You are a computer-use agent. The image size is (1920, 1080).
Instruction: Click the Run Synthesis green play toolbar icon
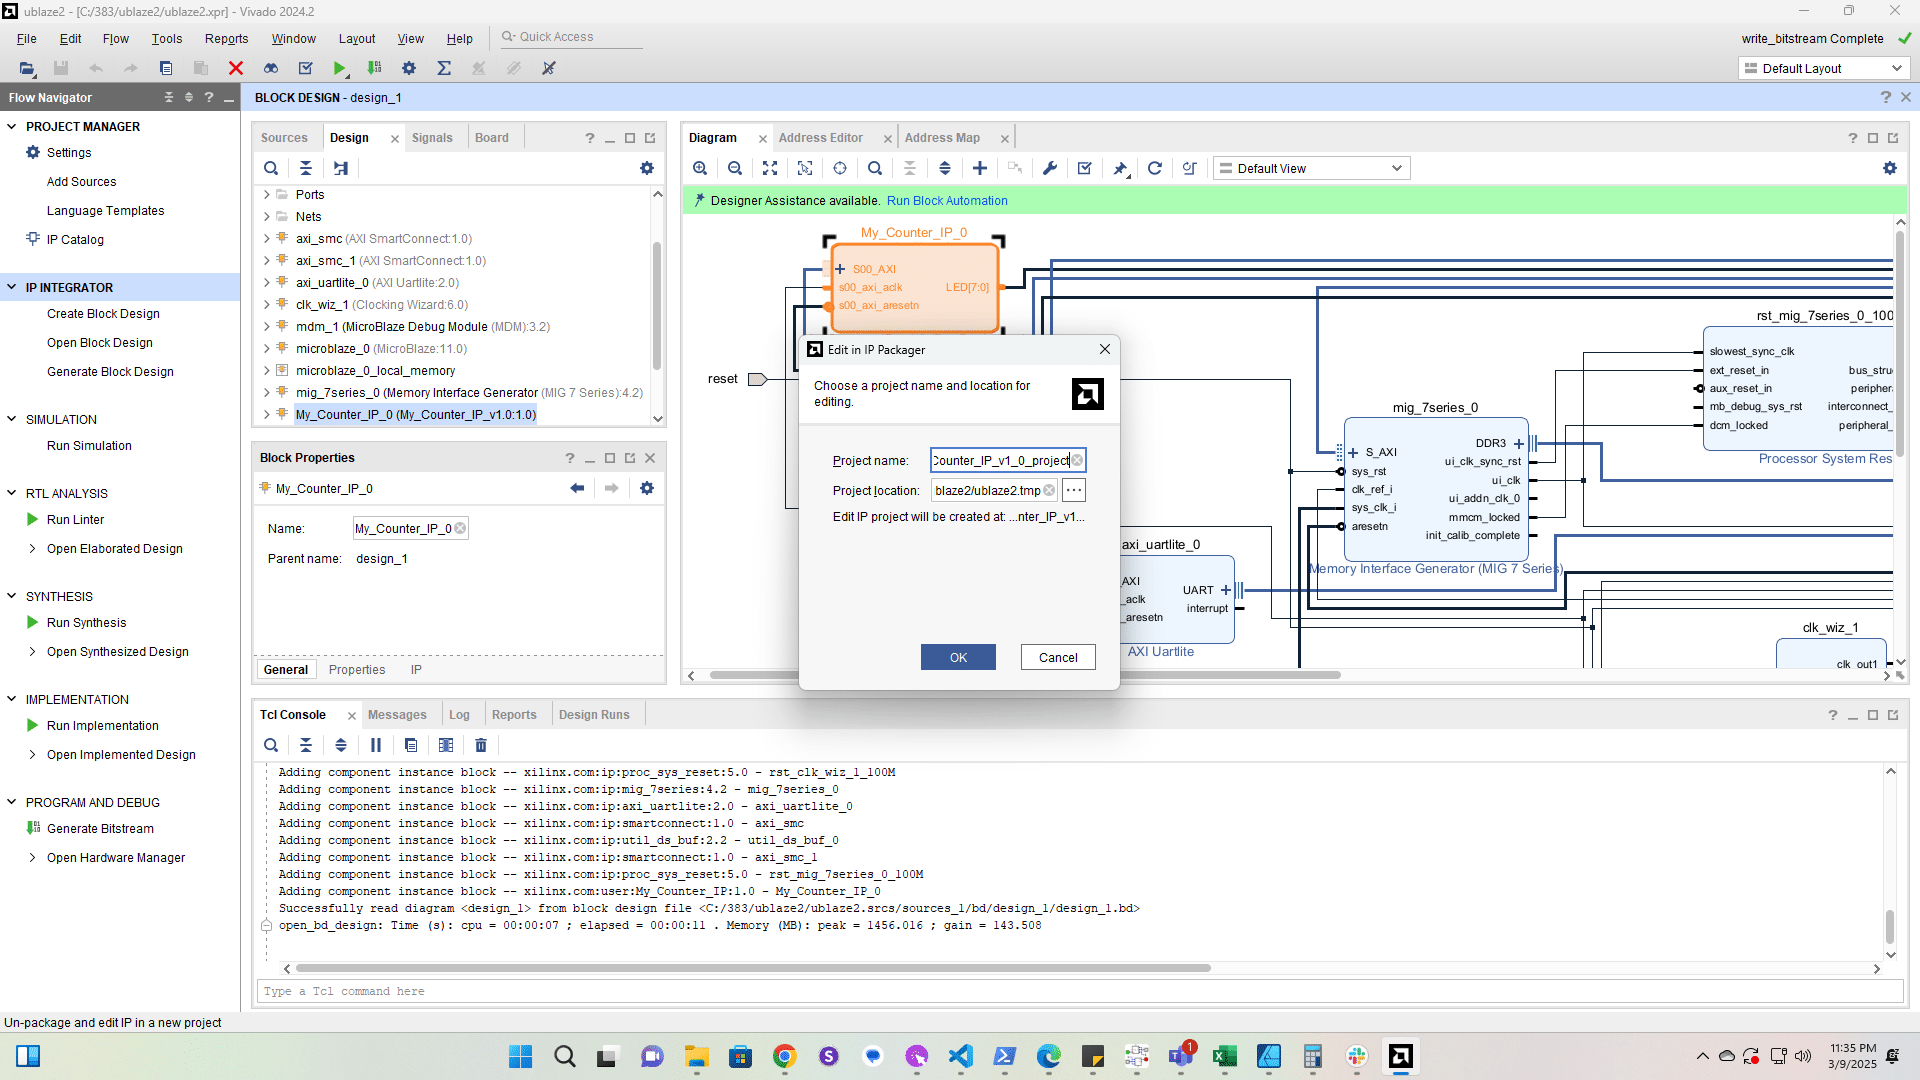click(340, 68)
